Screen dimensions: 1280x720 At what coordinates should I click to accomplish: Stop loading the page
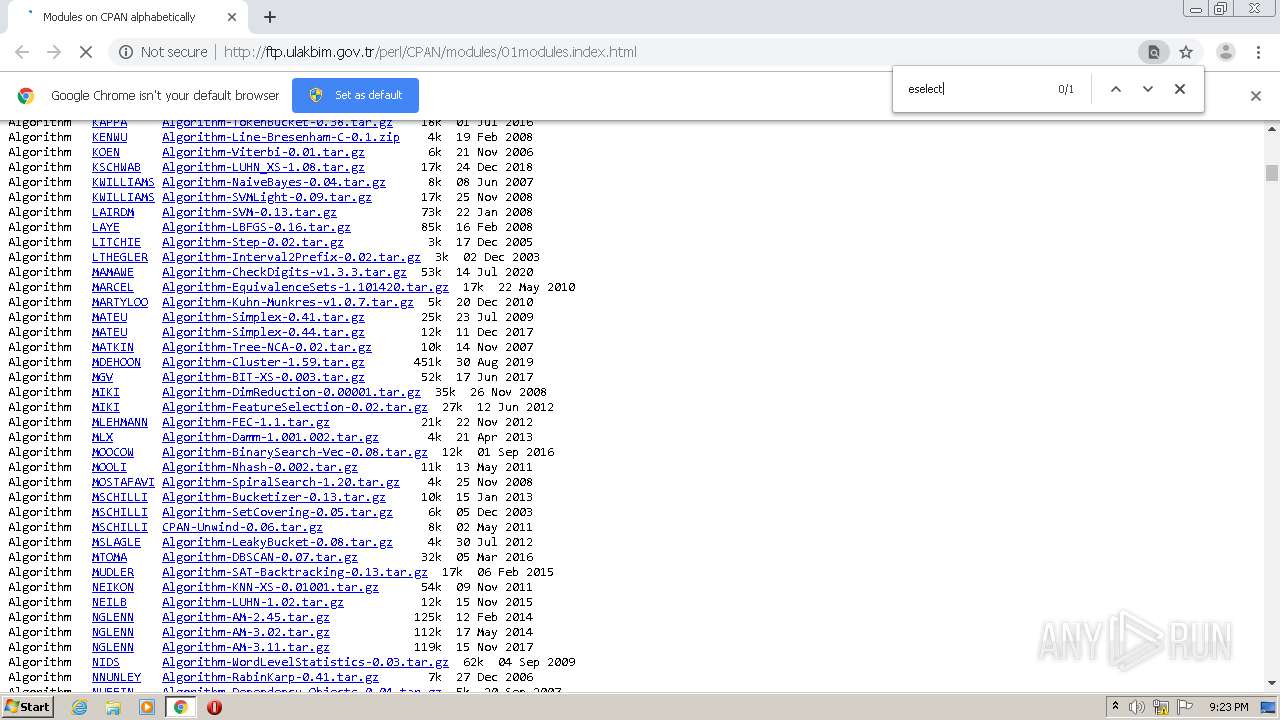[x=86, y=52]
